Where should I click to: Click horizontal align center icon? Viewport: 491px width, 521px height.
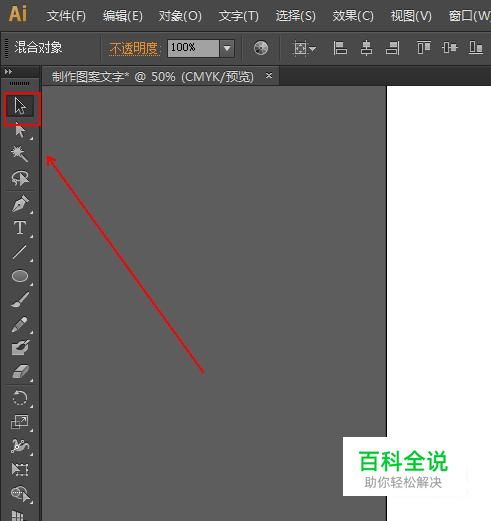[366, 48]
